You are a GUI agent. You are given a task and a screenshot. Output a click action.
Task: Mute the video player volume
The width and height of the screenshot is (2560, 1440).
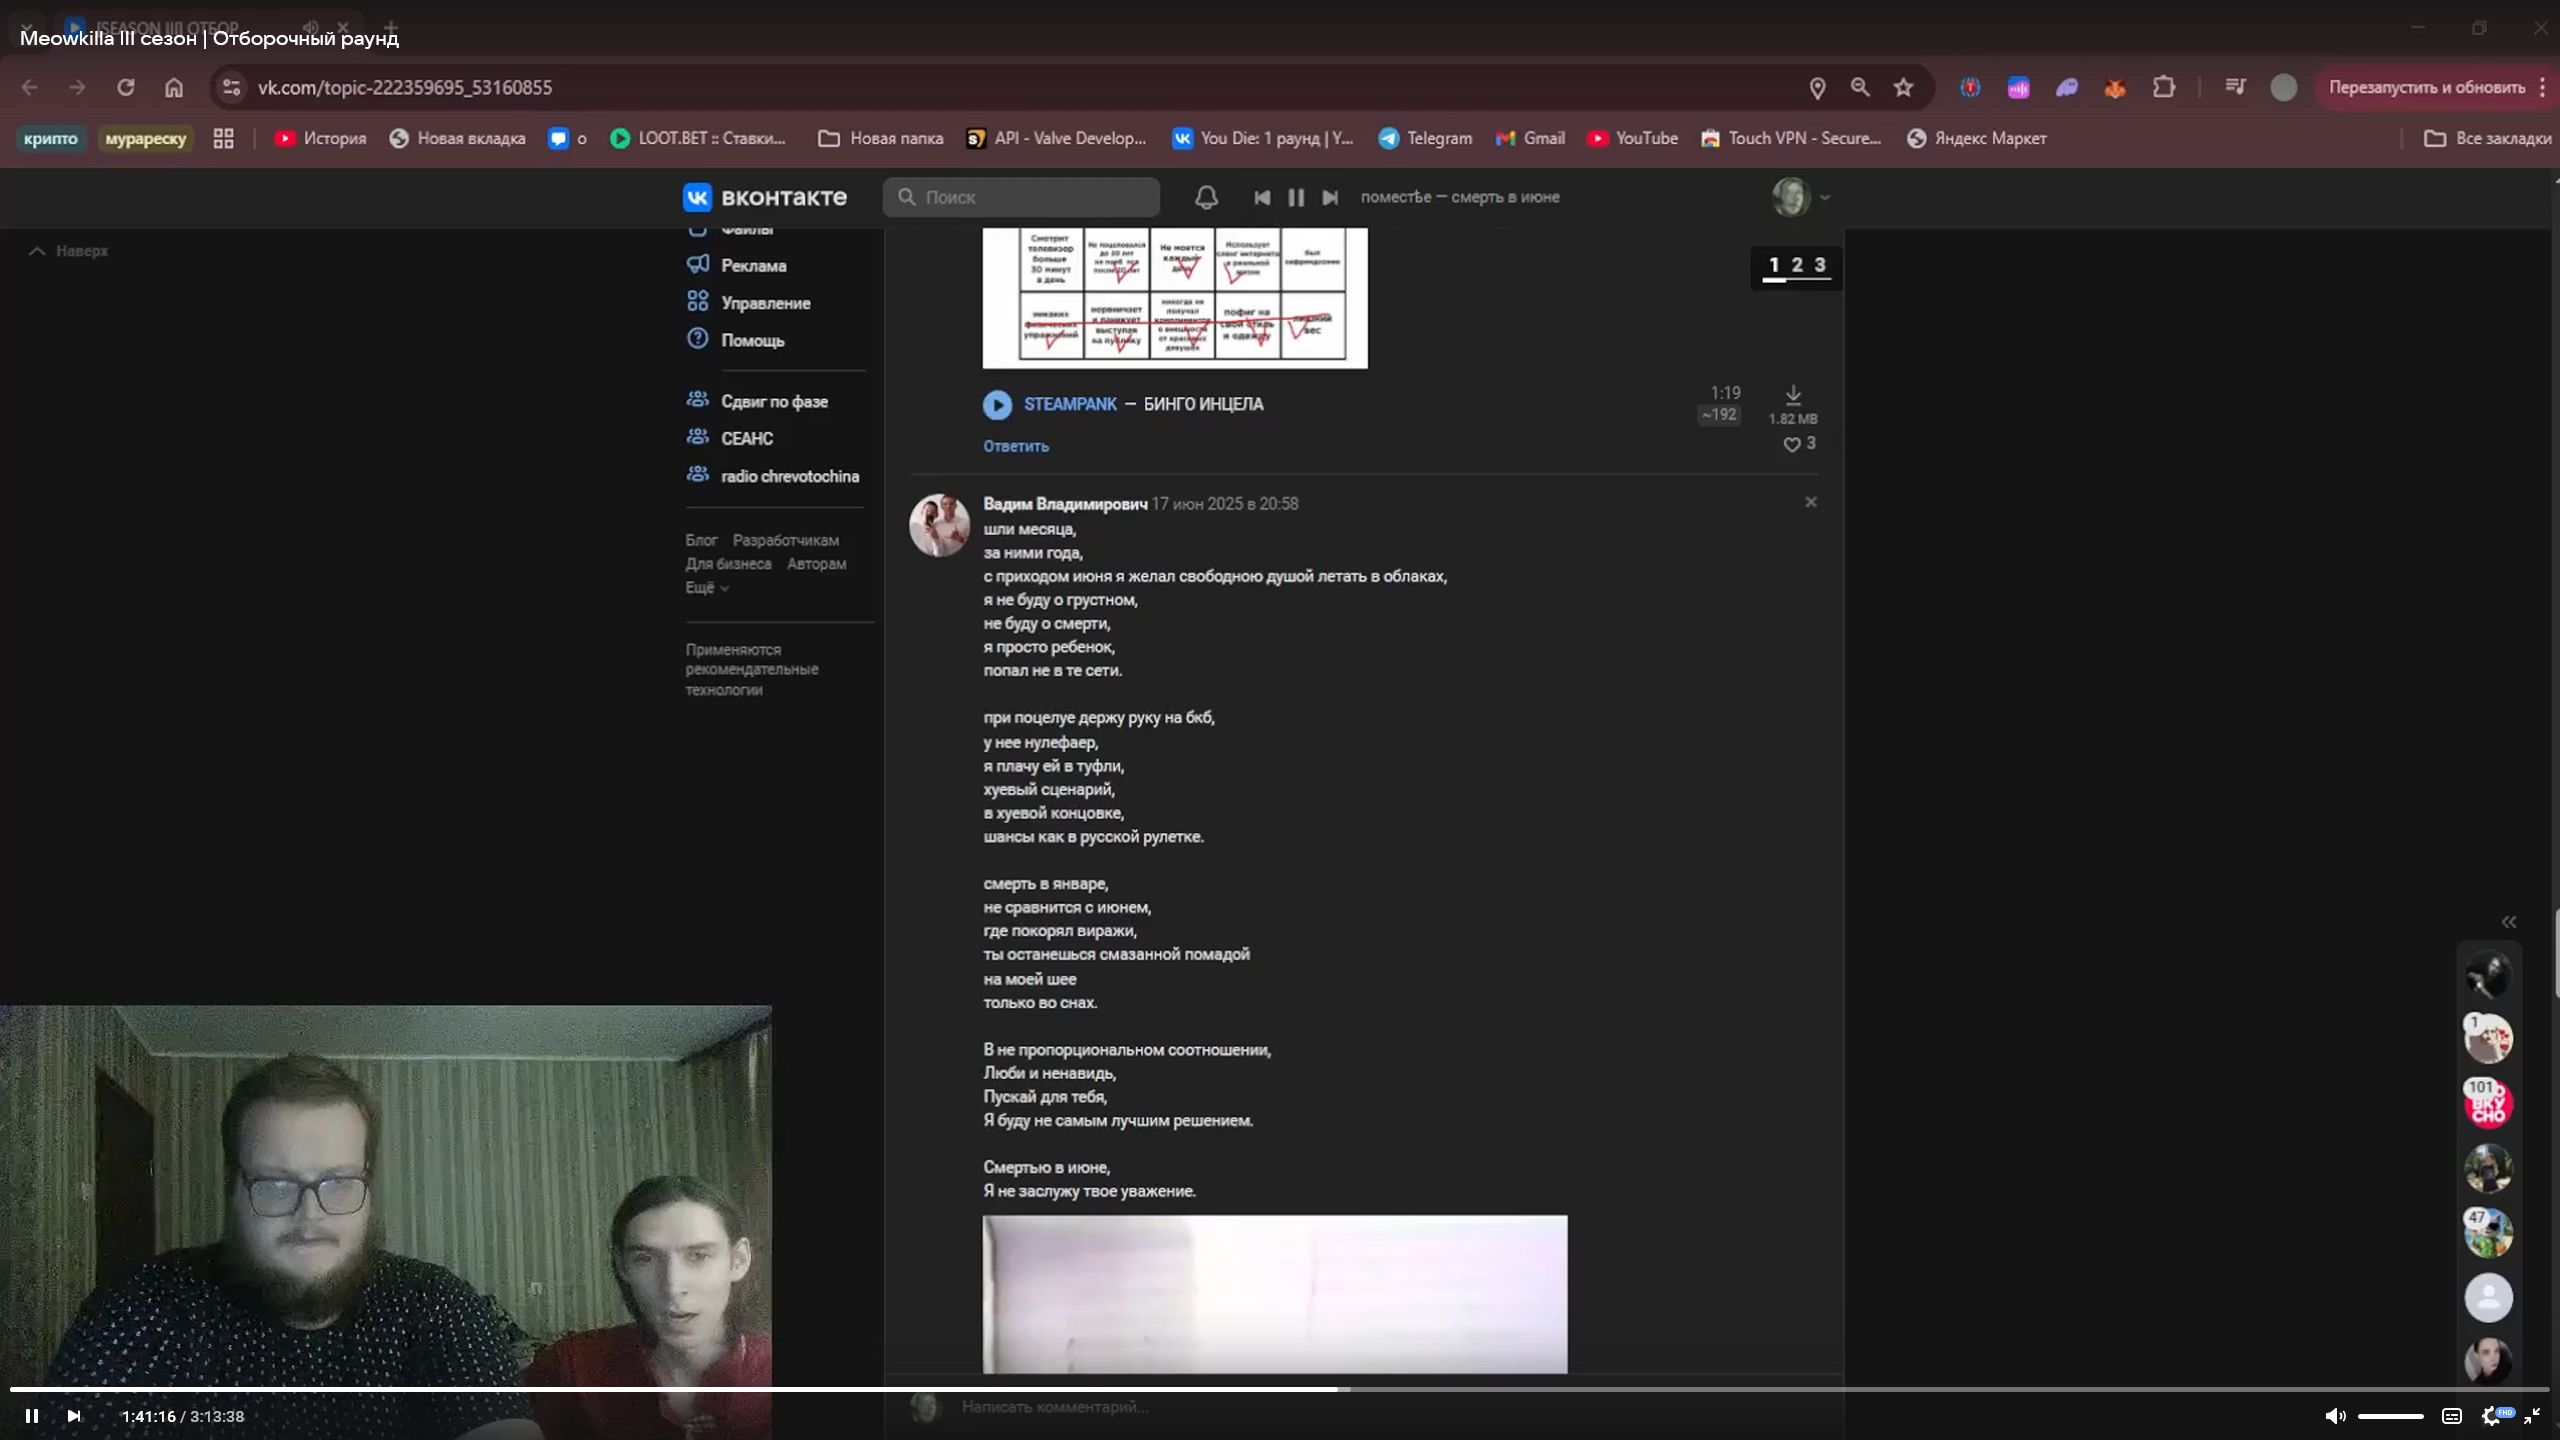pos(2334,1416)
